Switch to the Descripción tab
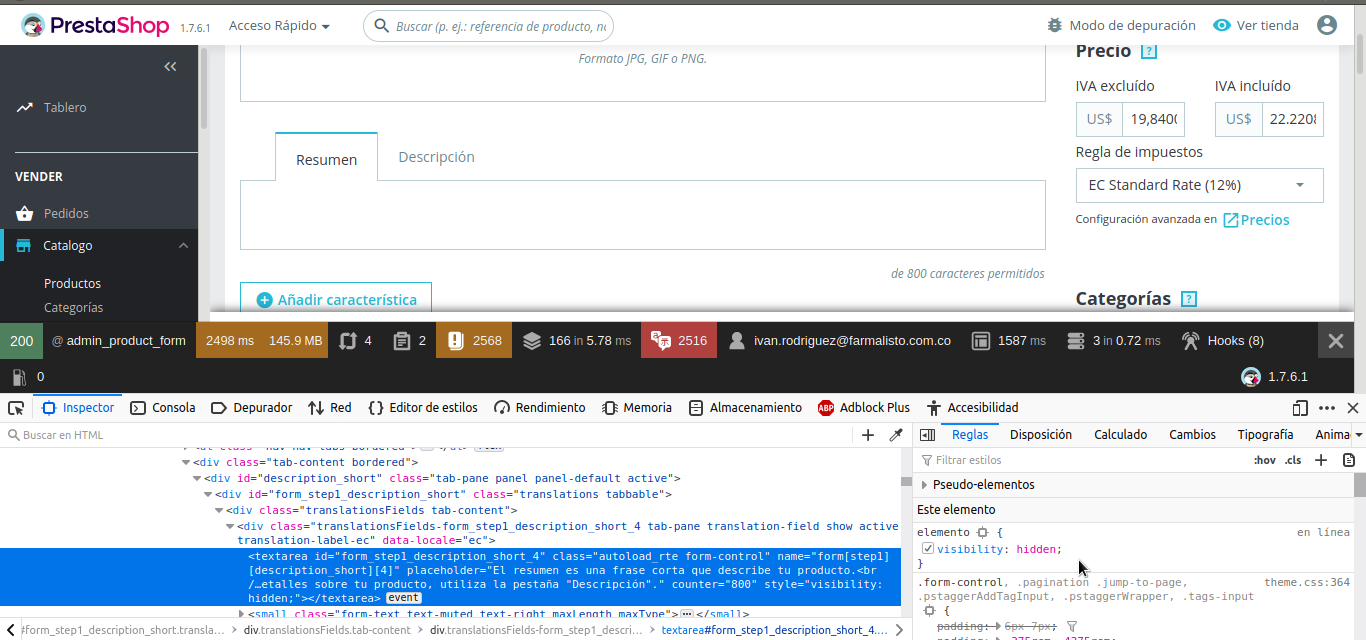 tap(436, 157)
